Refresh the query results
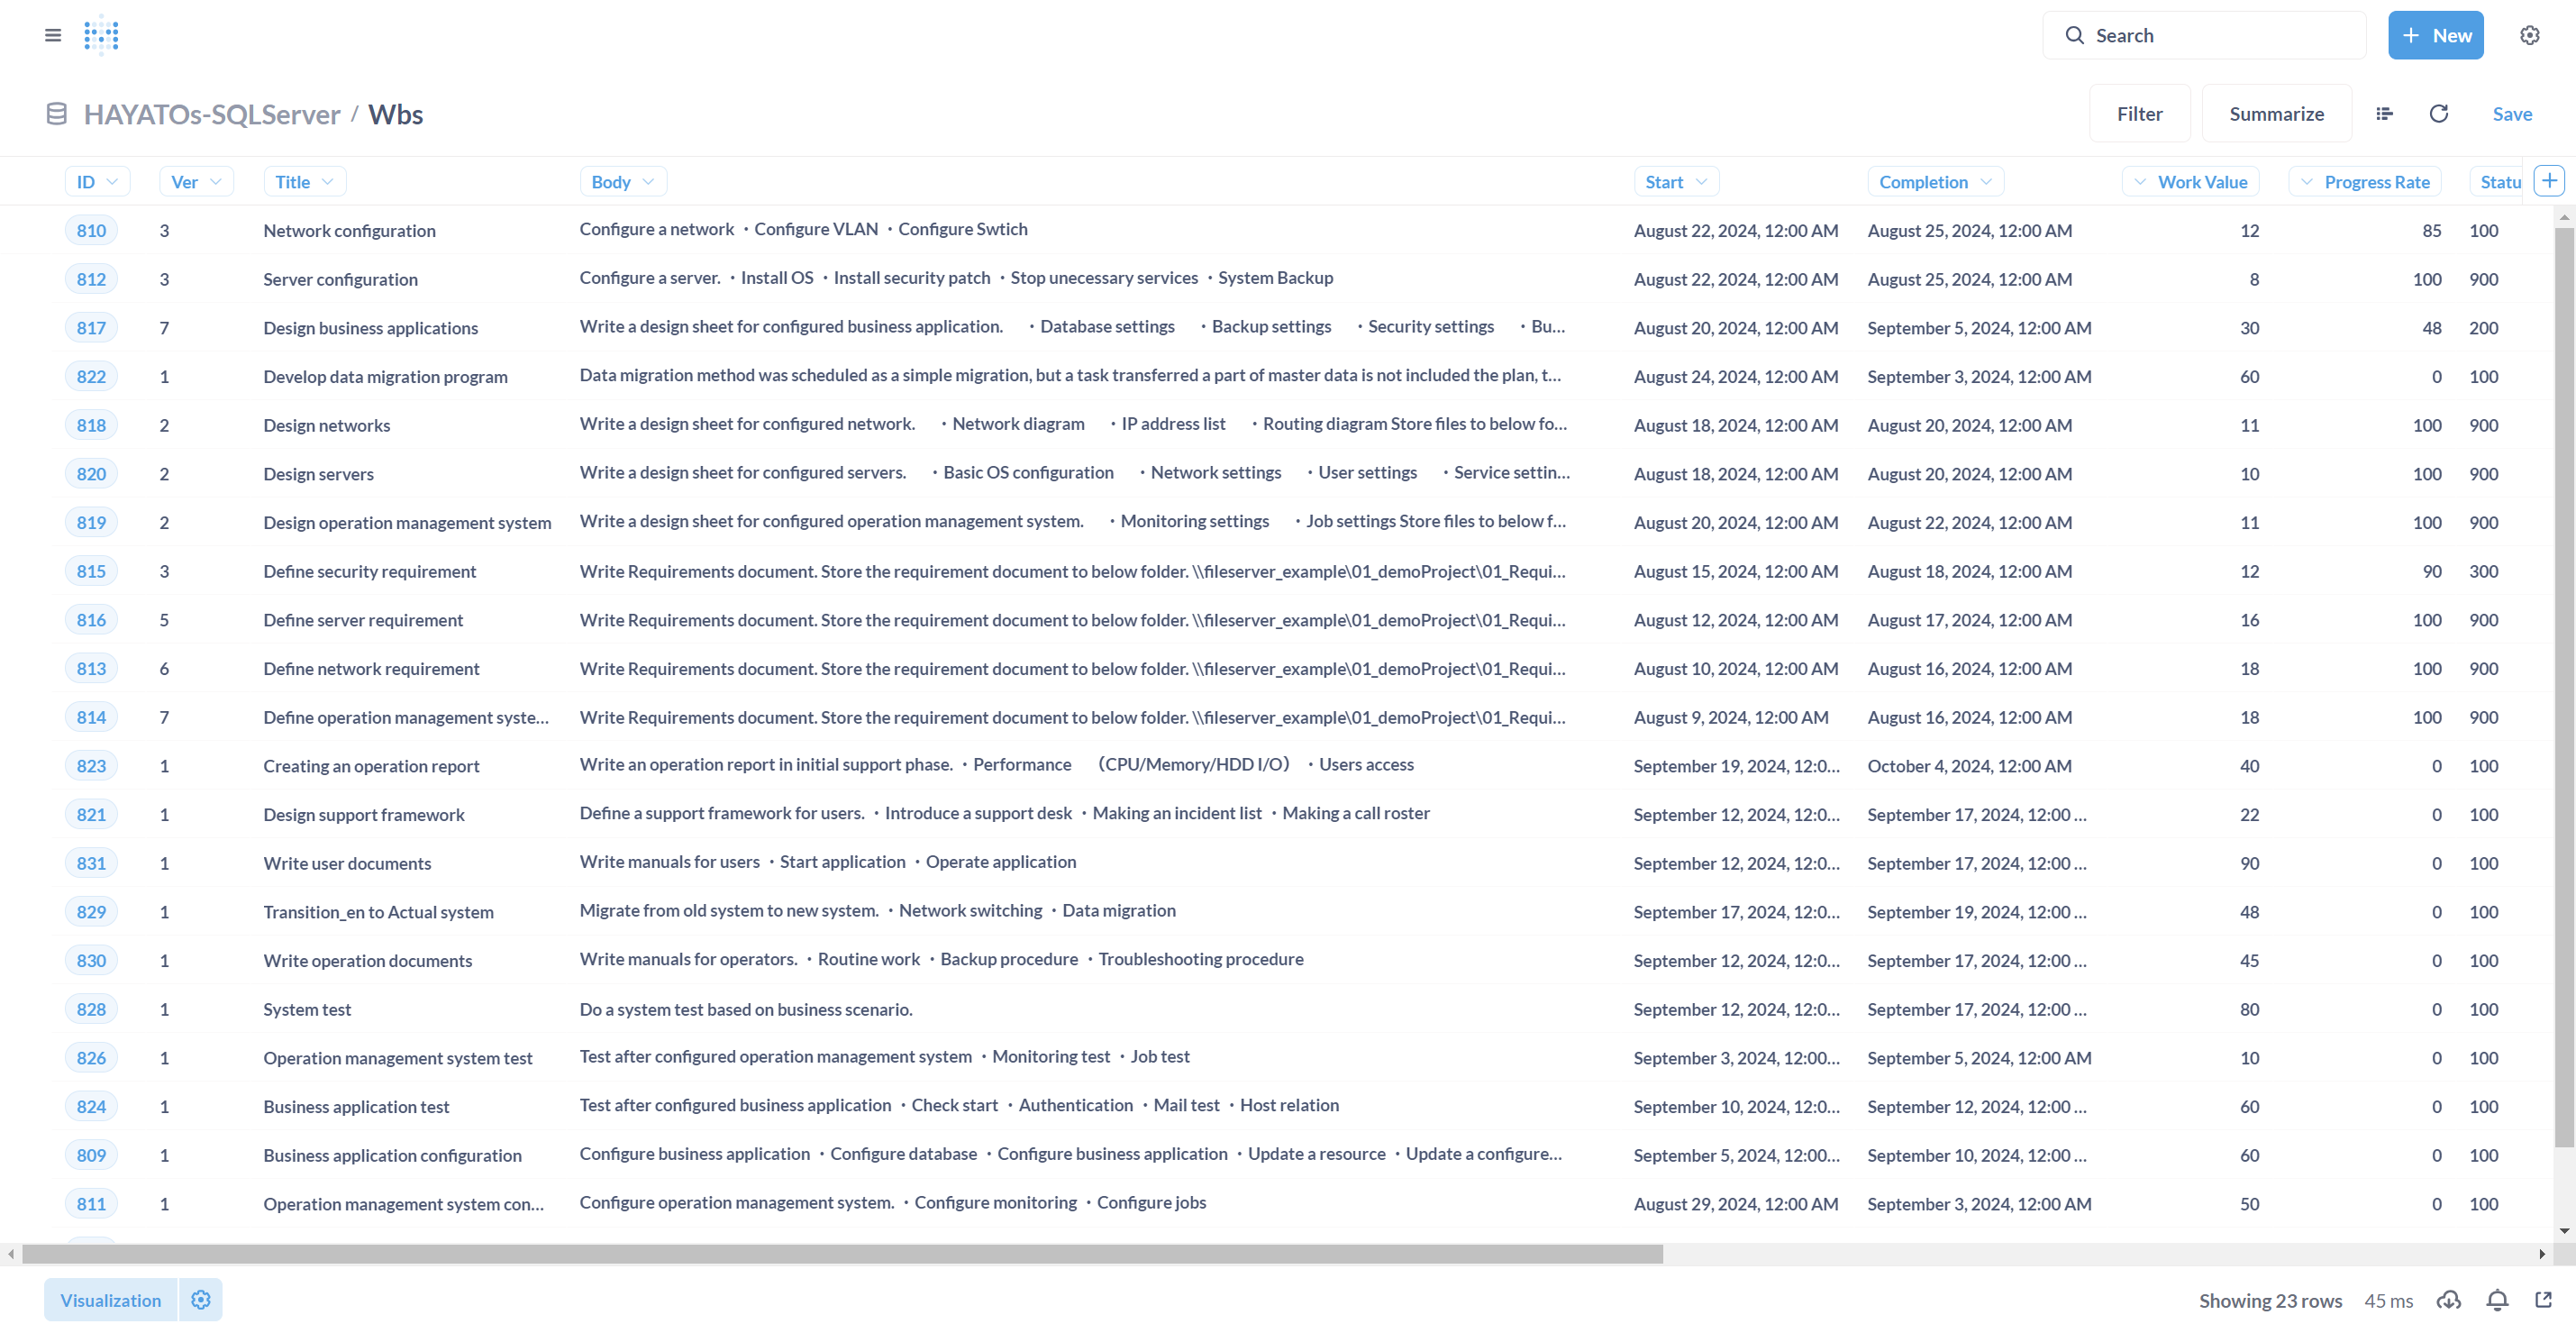 click(x=2438, y=114)
